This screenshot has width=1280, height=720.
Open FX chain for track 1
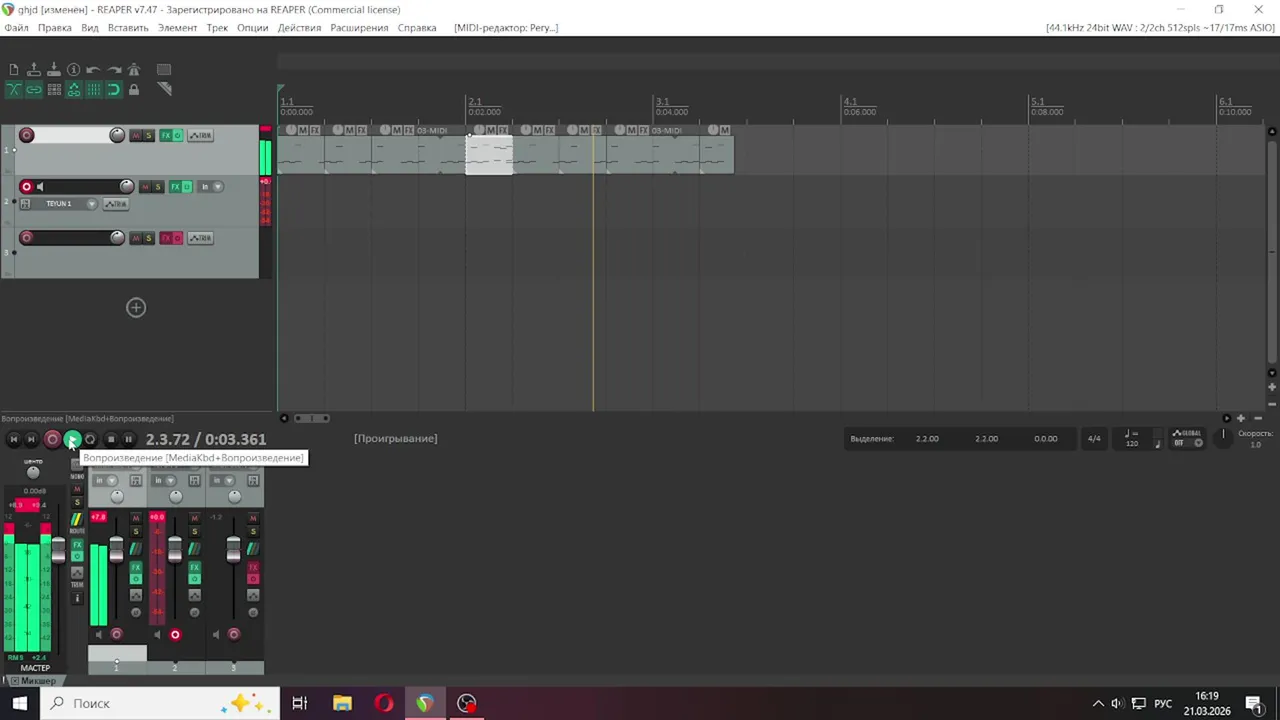[166, 135]
